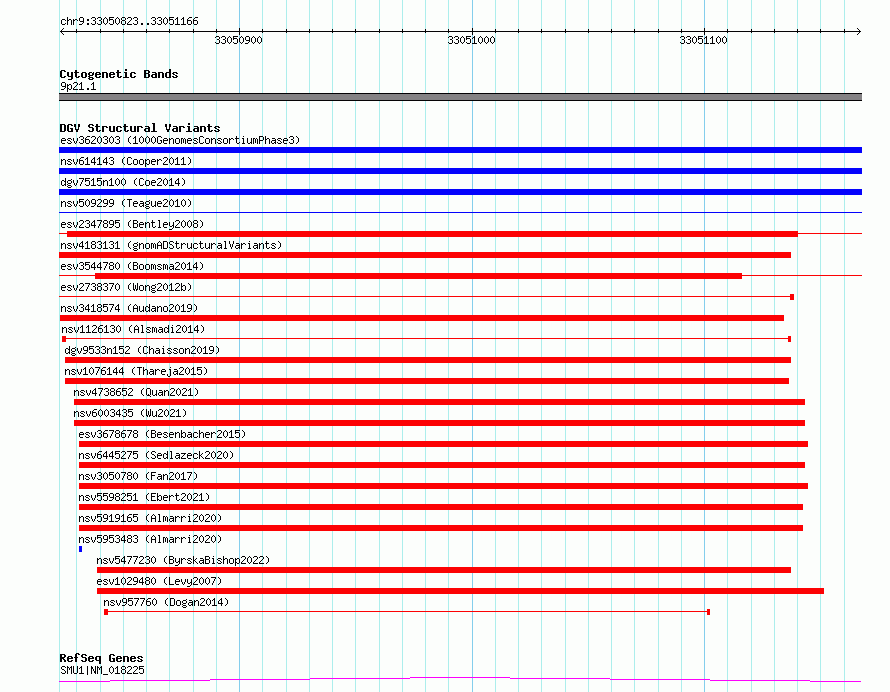This screenshot has height=692, width=890.
Task: Click the RefSeq Genes track title
Action: (102, 658)
